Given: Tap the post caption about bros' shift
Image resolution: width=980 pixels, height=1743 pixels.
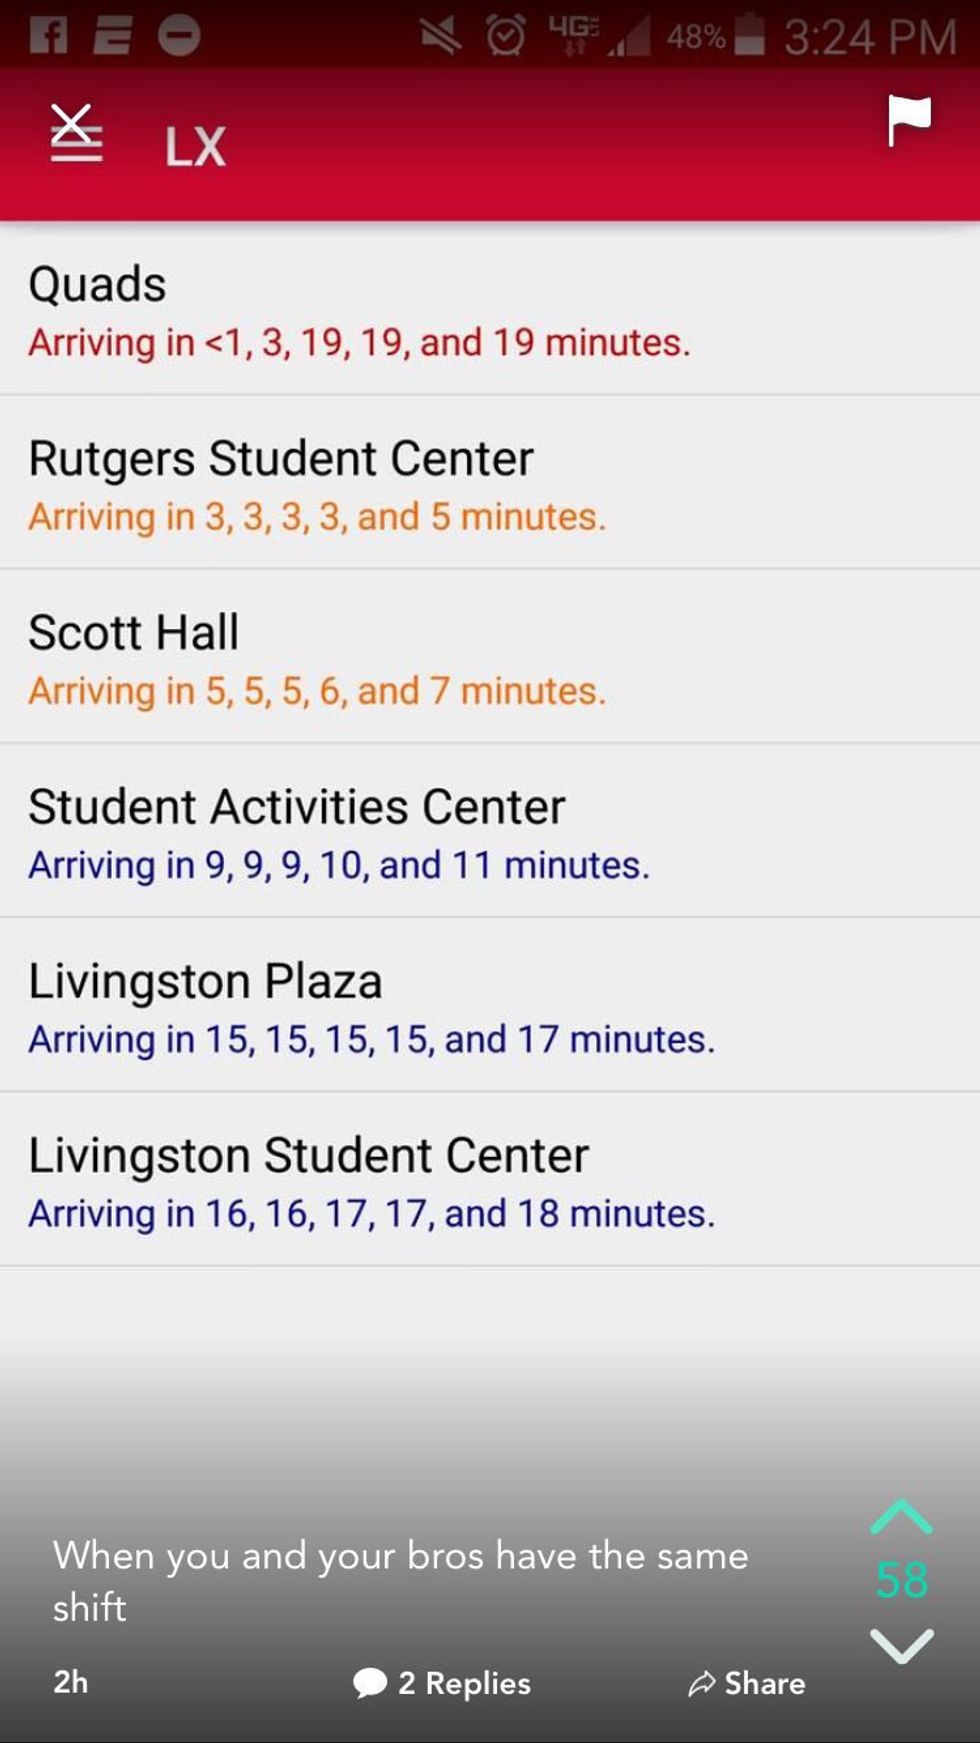Looking at the screenshot, I should (x=400, y=1580).
